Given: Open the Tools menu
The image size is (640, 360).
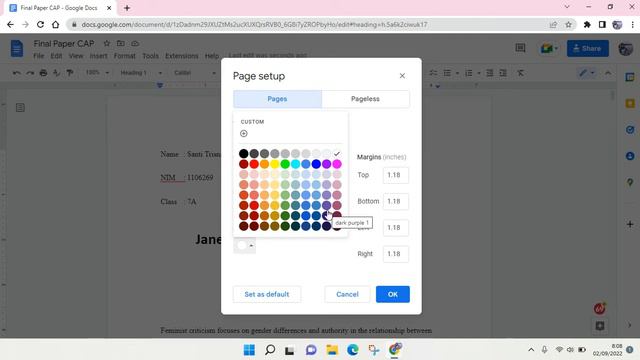Looking at the screenshot, I should click(x=150, y=56).
